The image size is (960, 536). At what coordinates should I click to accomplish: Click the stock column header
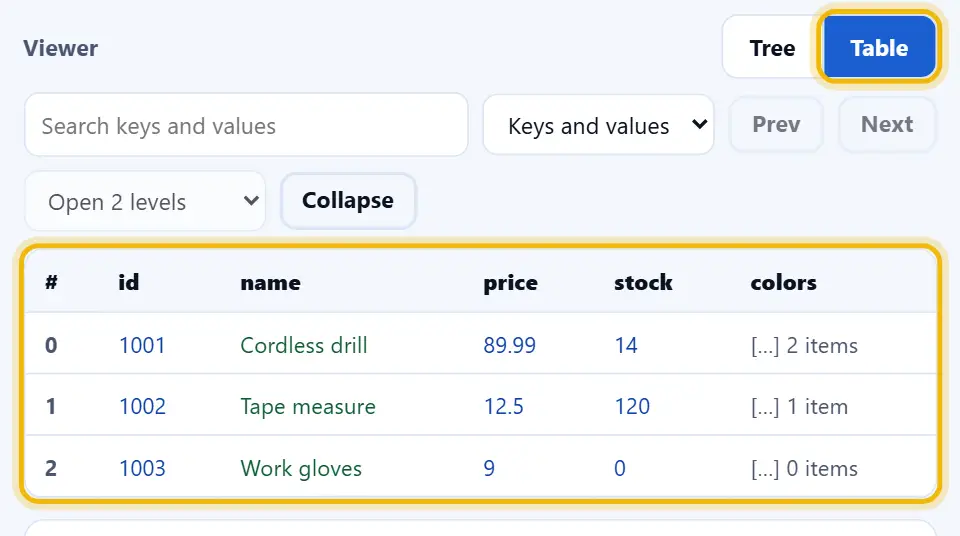point(643,282)
